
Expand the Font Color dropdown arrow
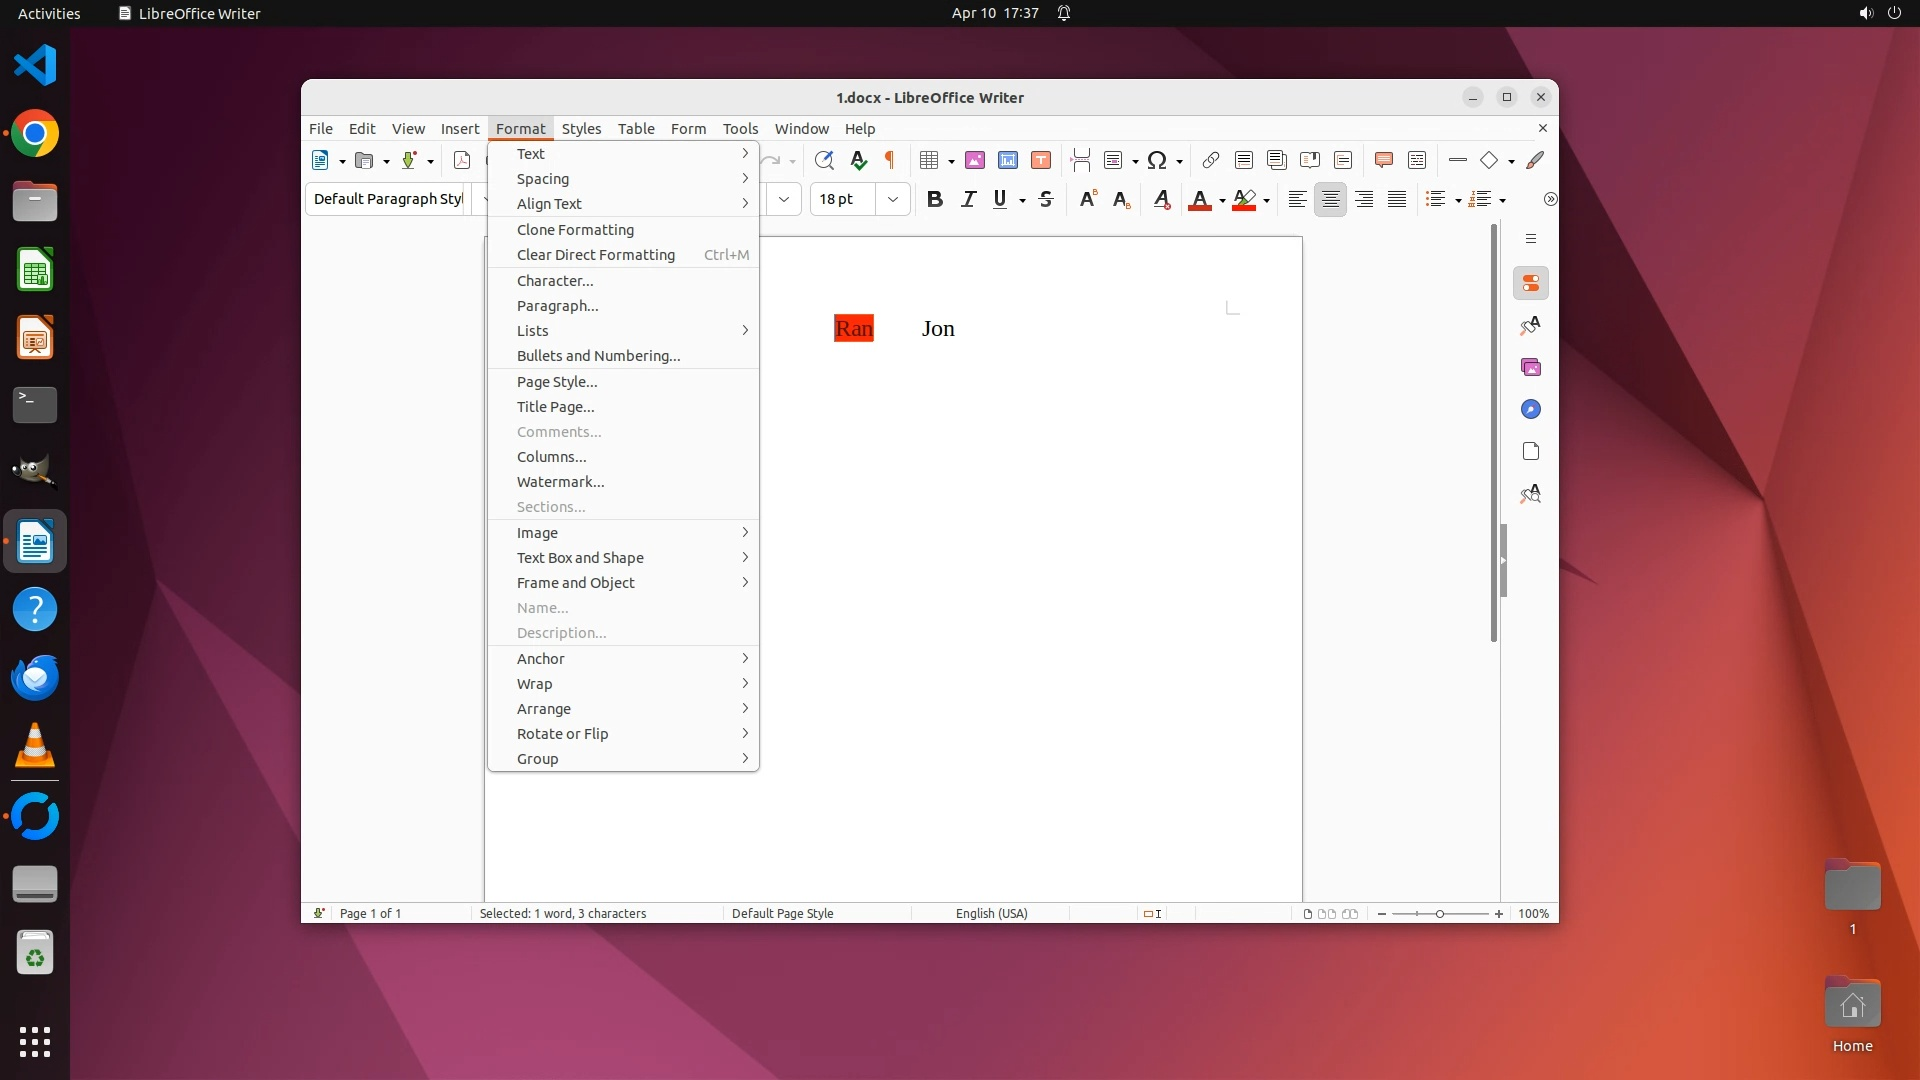tap(1222, 200)
